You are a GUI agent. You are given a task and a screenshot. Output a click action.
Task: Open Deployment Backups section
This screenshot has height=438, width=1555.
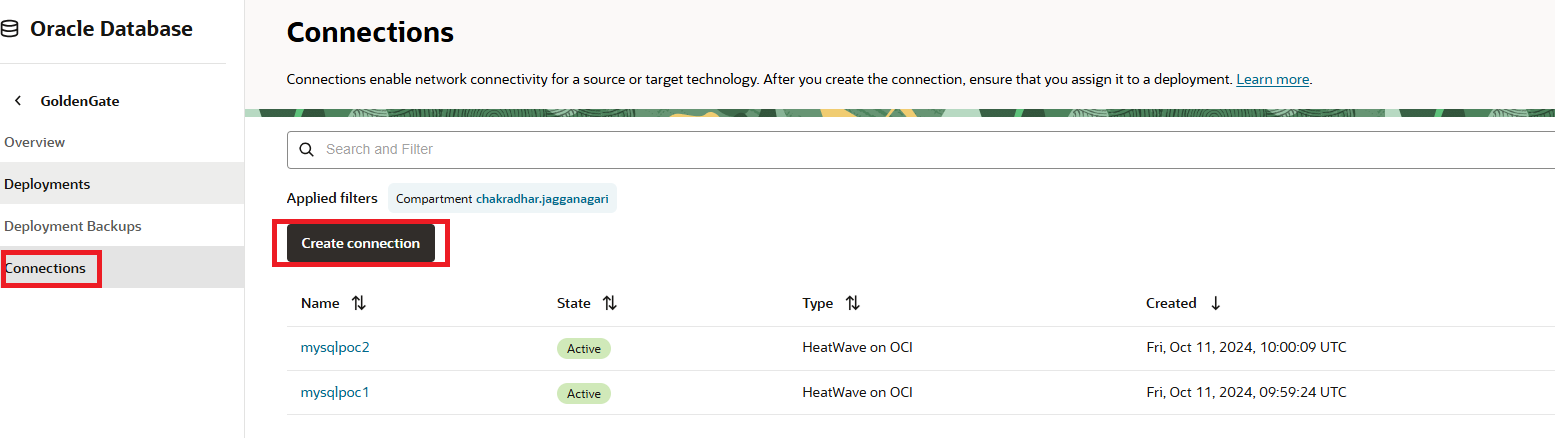coord(73,226)
